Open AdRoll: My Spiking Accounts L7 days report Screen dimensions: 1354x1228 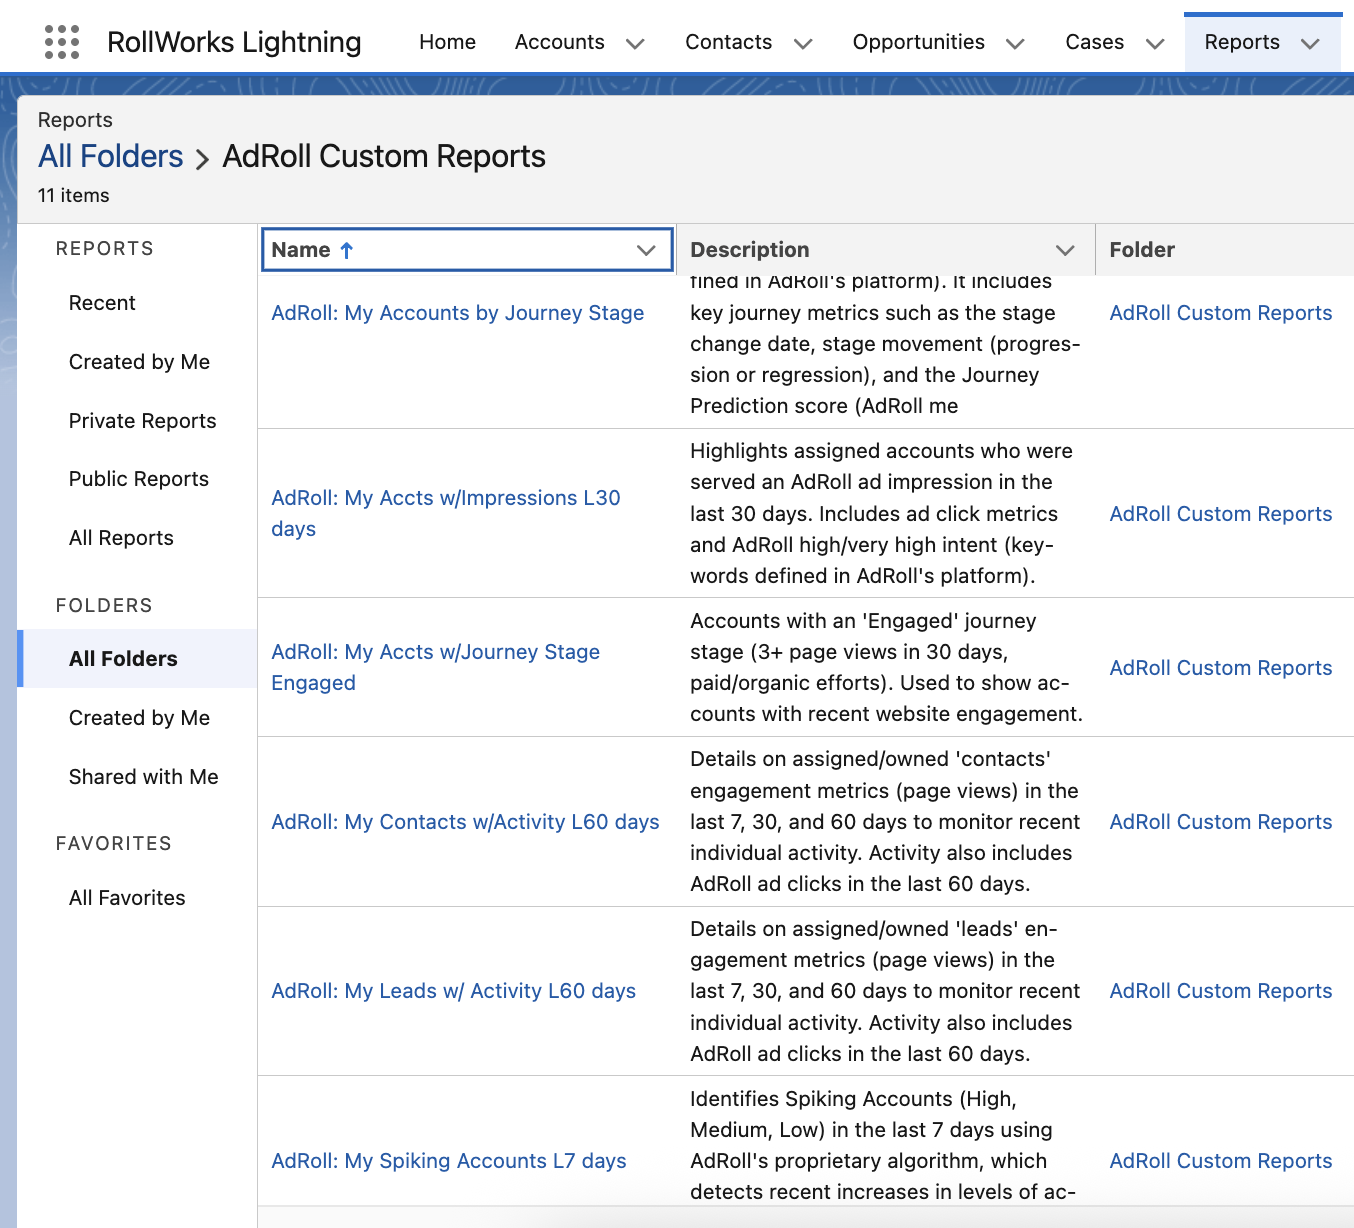(x=449, y=1161)
